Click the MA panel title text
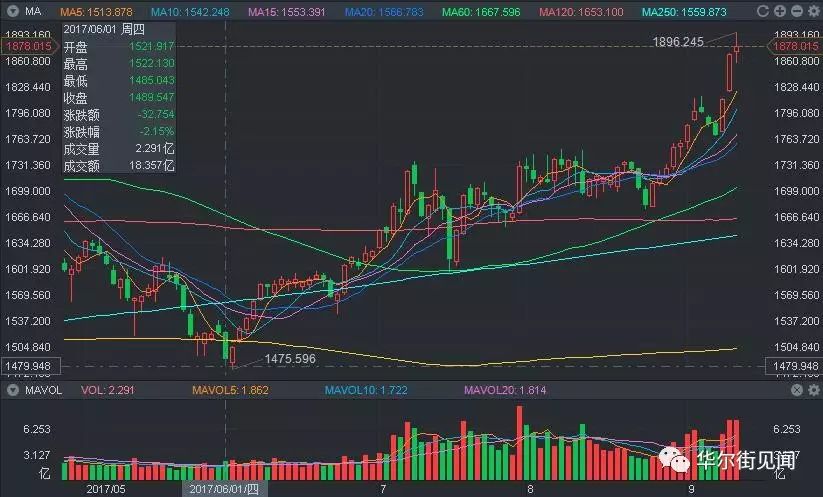The height and width of the screenshot is (497, 823). [33, 11]
